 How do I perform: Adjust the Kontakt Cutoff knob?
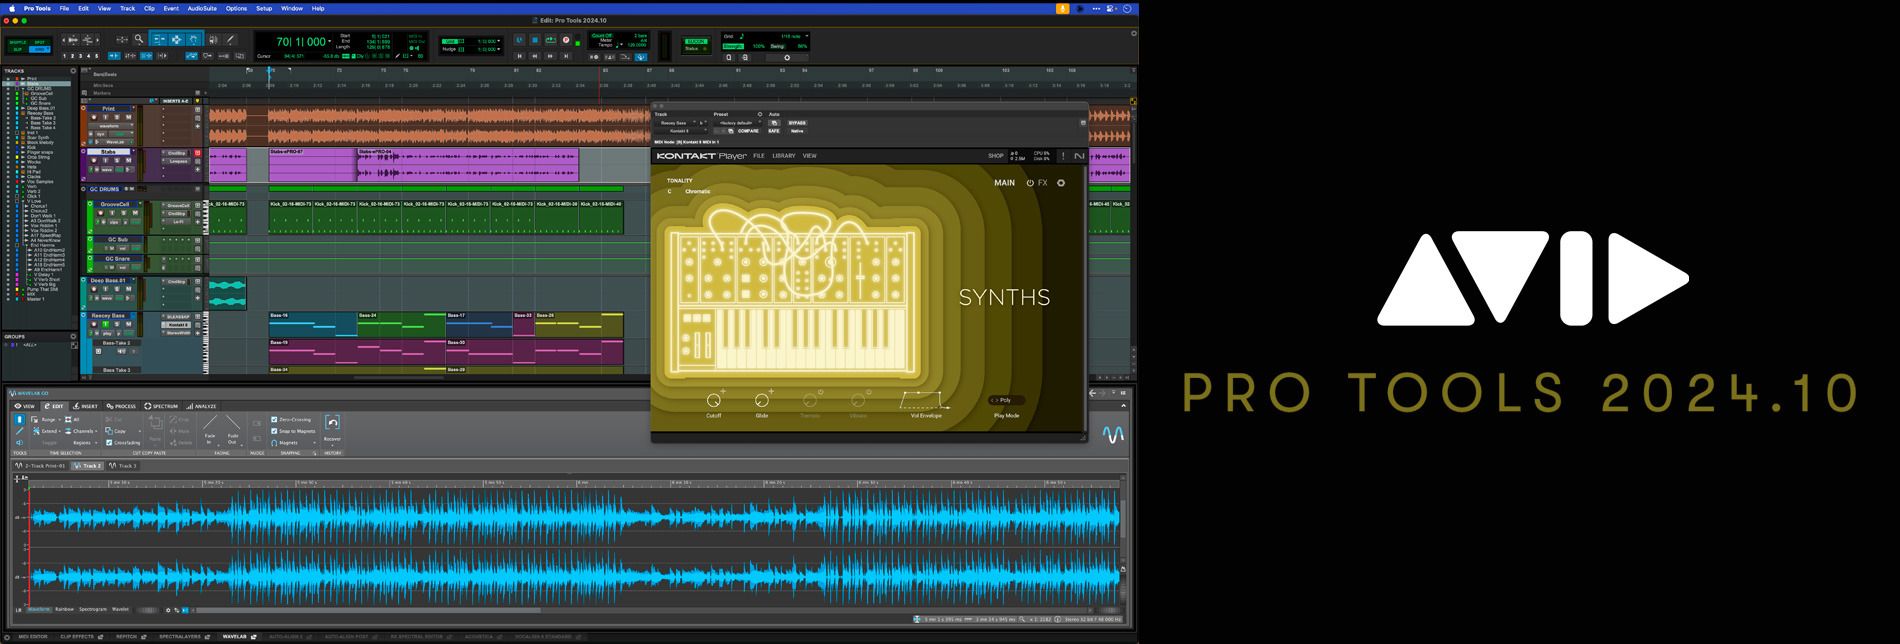(x=713, y=401)
